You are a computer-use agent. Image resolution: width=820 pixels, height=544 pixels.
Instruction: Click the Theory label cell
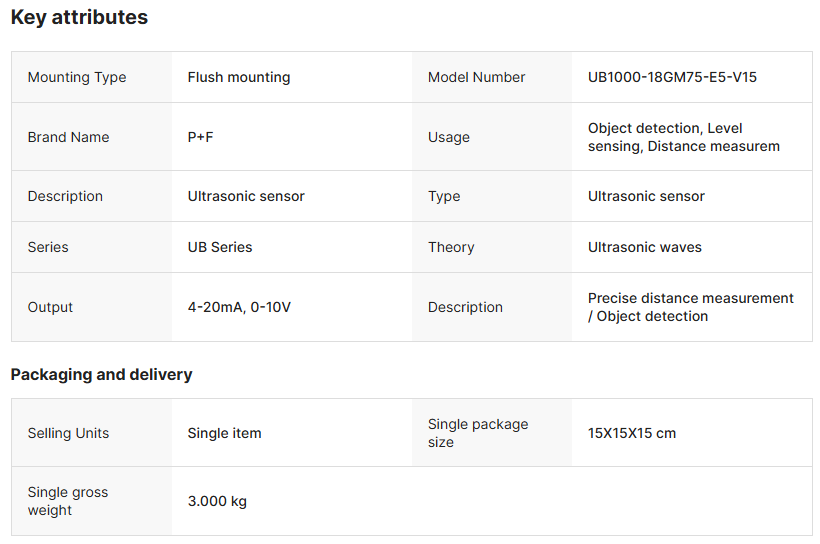tap(451, 247)
